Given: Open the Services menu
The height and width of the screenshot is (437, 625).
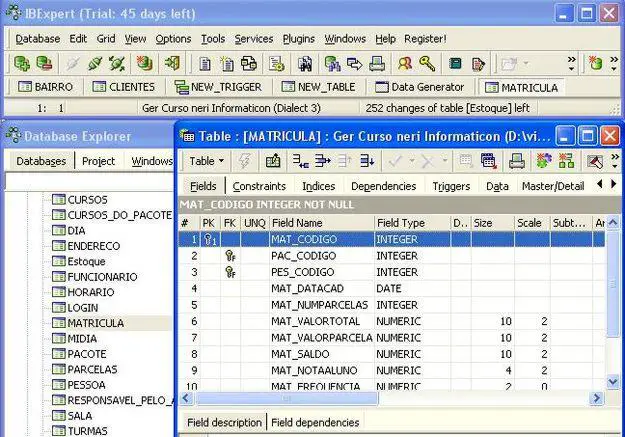Looking at the screenshot, I should coord(254,39).
